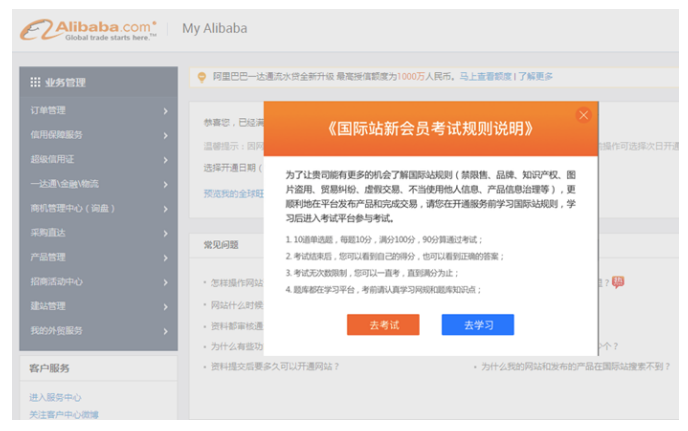Click the 怎样操作网站 FAQ entry
688x431 pixels.
237,283
